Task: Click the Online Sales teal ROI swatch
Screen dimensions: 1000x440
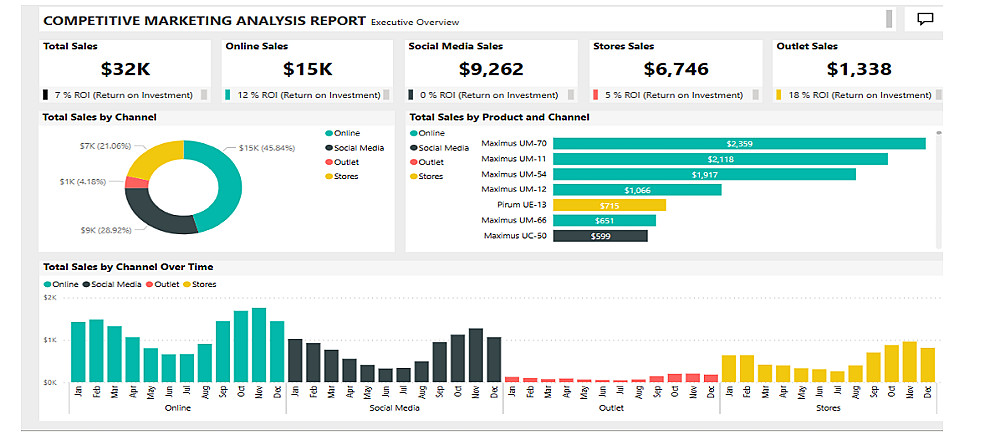Action: (x=228, y=95)
